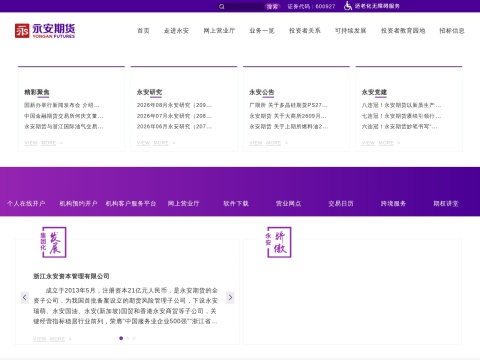480x360 pixels.
Task: Open news item 永安期货与浙江国际油气交易
Action: [64, 126]
